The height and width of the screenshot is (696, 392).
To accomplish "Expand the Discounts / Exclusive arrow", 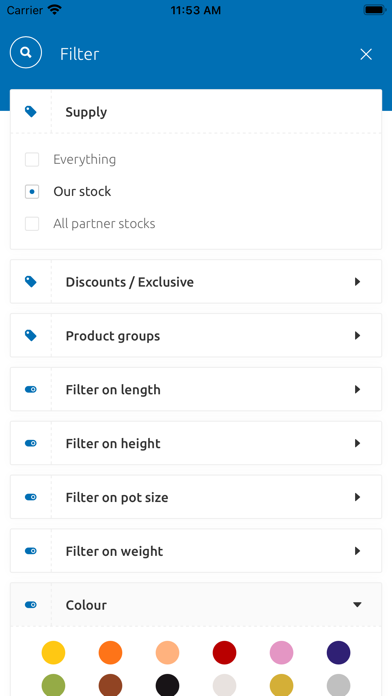I will tap(357, 282).
